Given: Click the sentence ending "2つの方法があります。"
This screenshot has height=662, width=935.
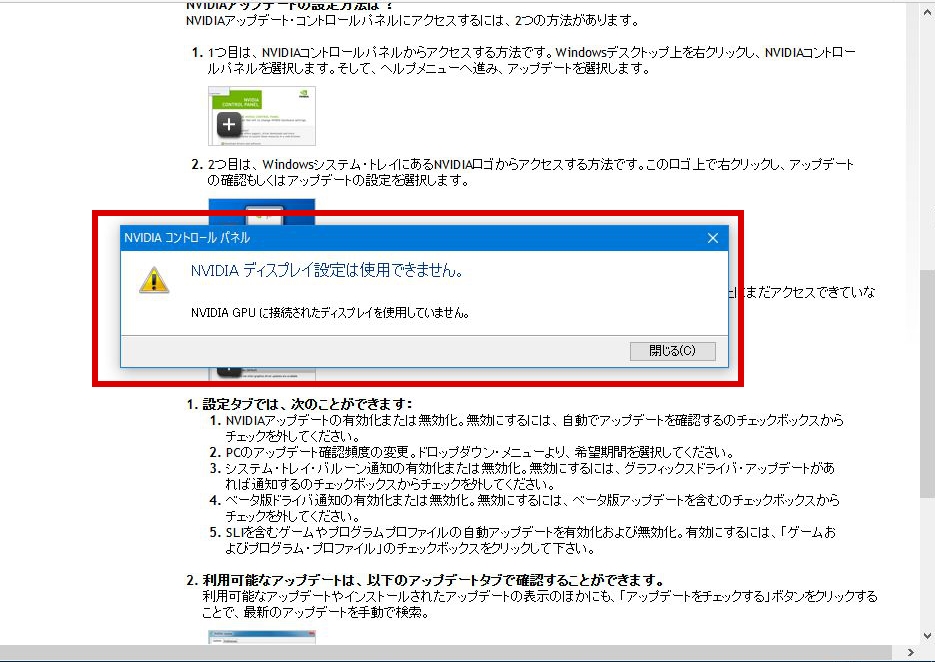Looking at the screenshot, I should [x=413, y=21].
